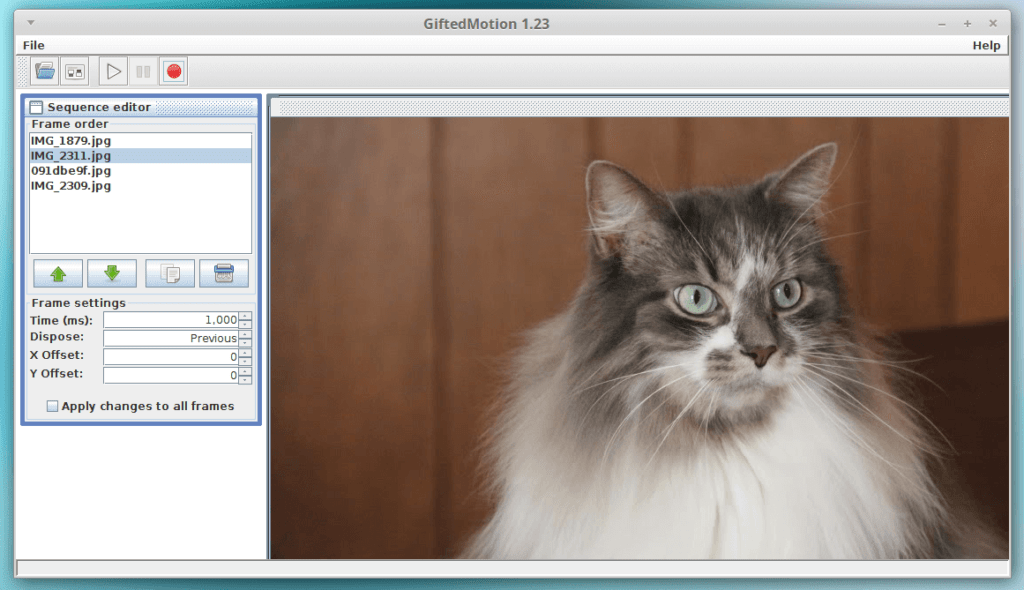Select frame IMG_2311.jpg
Image resolution: width=1024 pixels, height=590 pixels.
click(x=140, y=156)
